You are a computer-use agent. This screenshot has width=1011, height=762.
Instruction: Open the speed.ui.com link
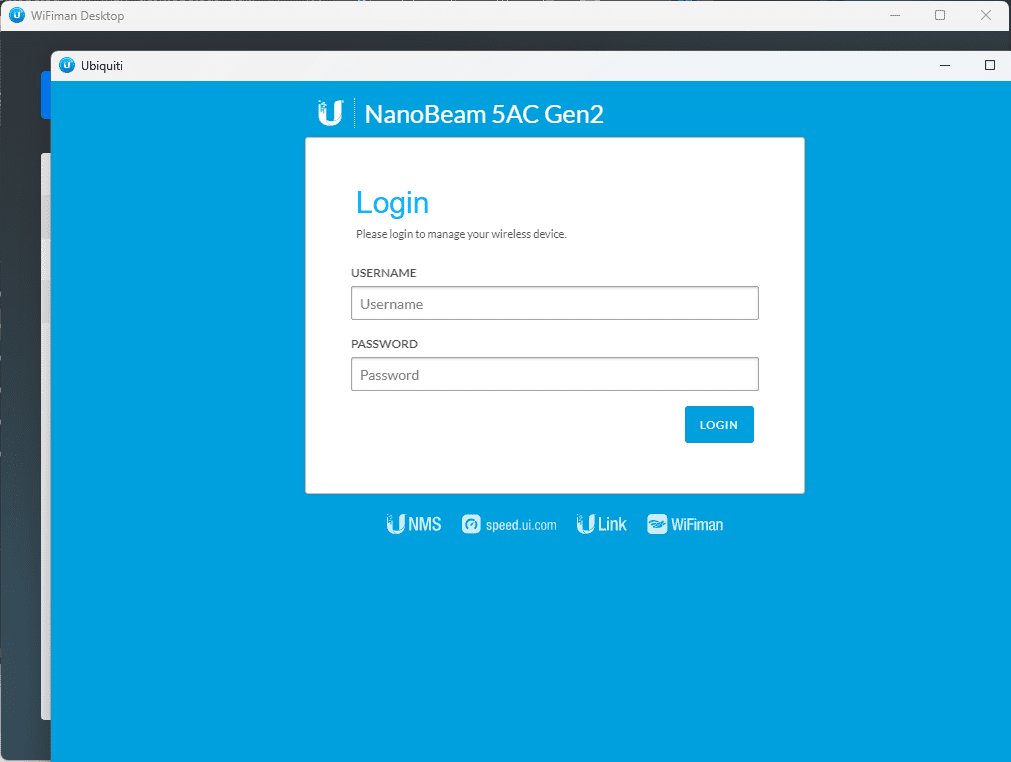pos(509,525)
